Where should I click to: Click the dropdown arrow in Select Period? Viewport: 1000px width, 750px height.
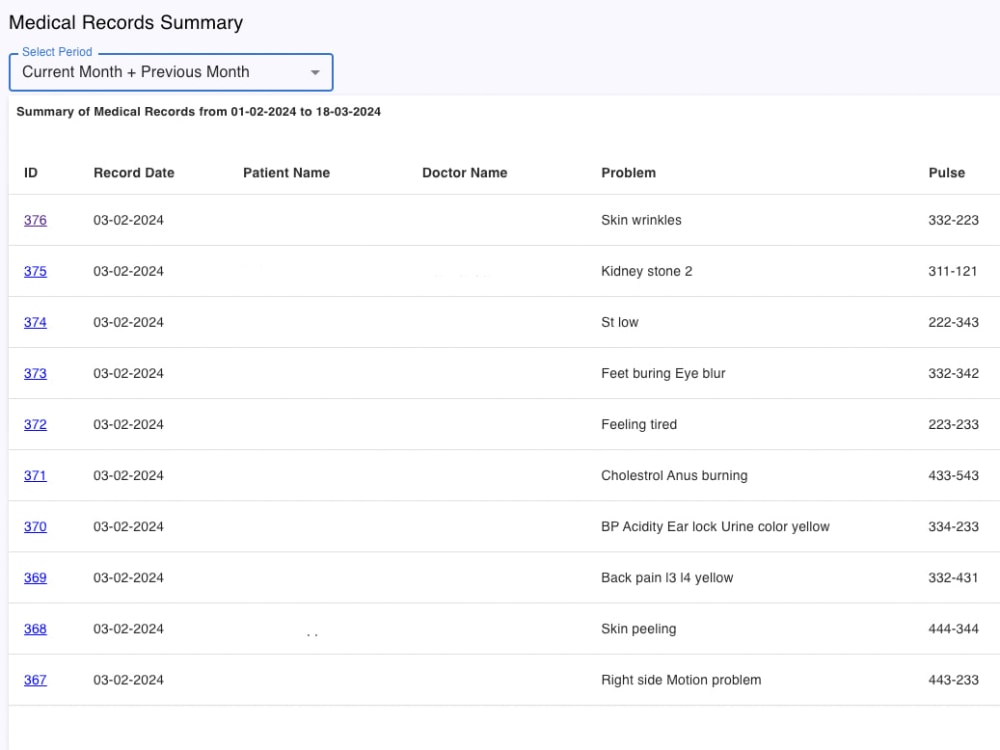tap(315, 73)
